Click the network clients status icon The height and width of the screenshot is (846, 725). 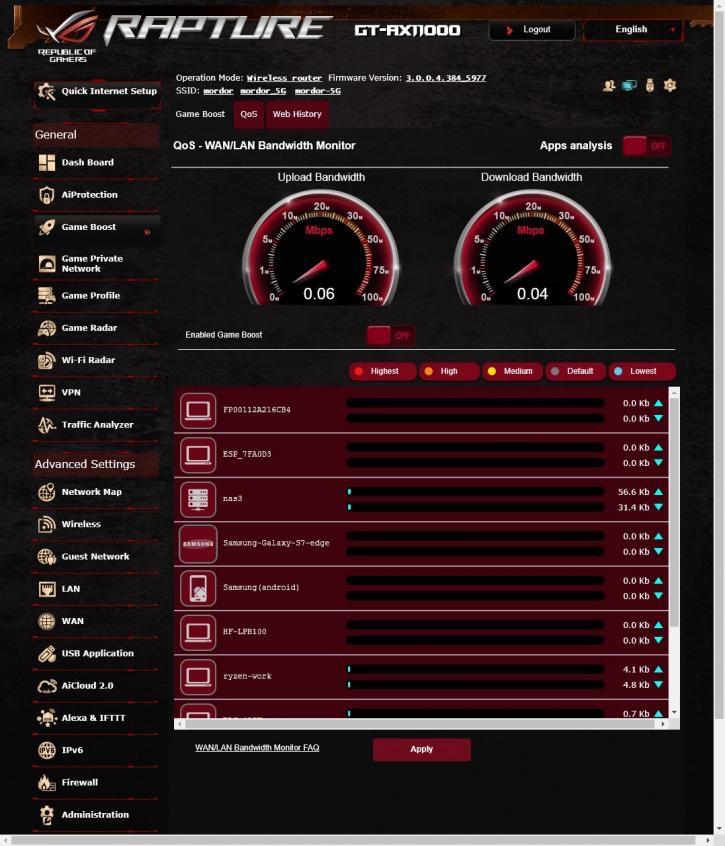coord(629,85)
